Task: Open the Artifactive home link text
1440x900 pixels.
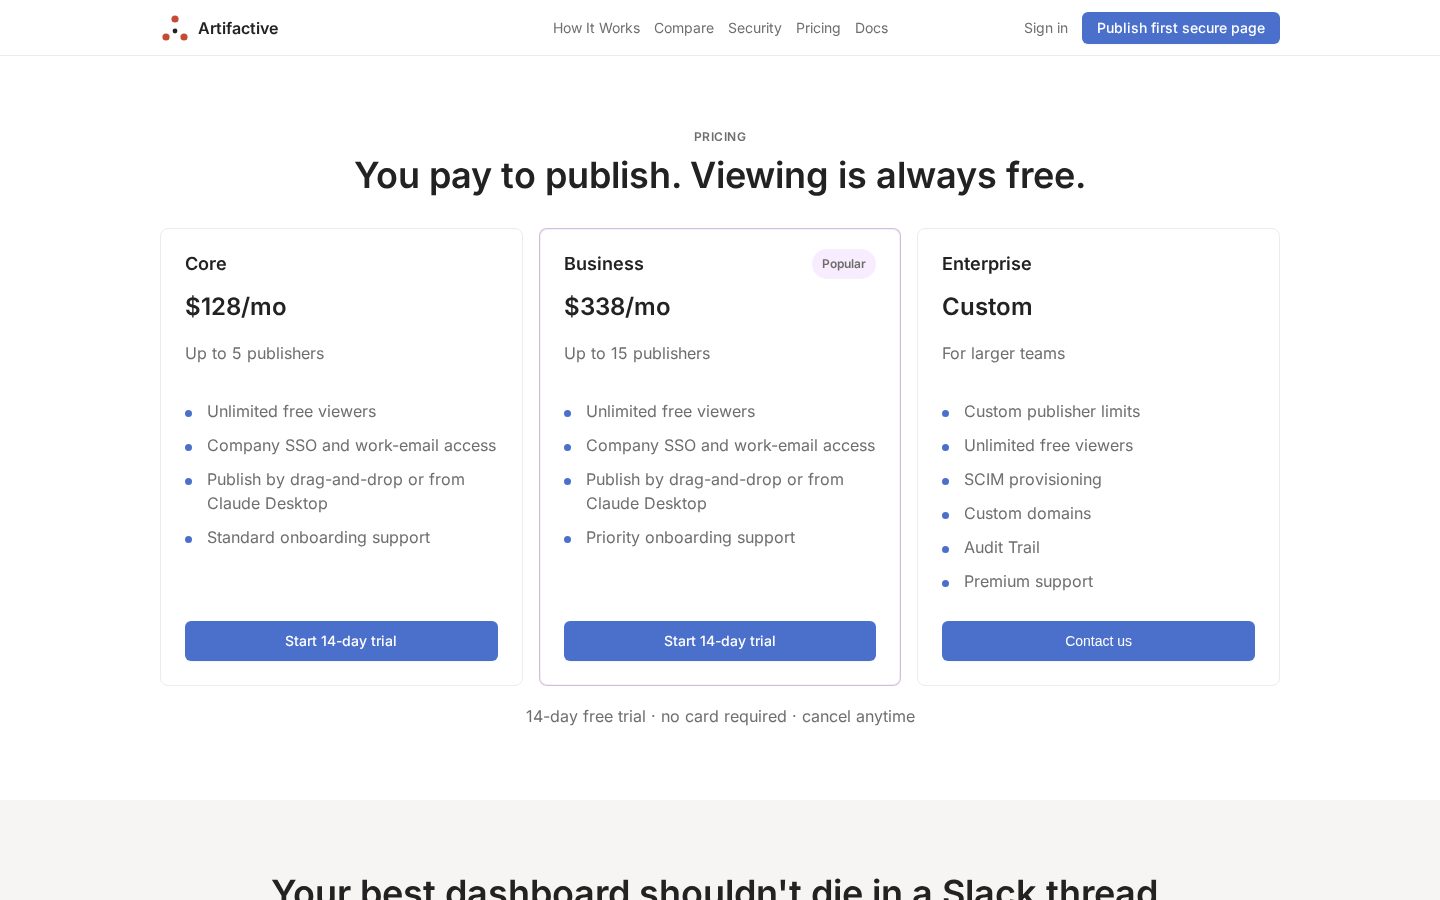Action: tap(238, 28)
